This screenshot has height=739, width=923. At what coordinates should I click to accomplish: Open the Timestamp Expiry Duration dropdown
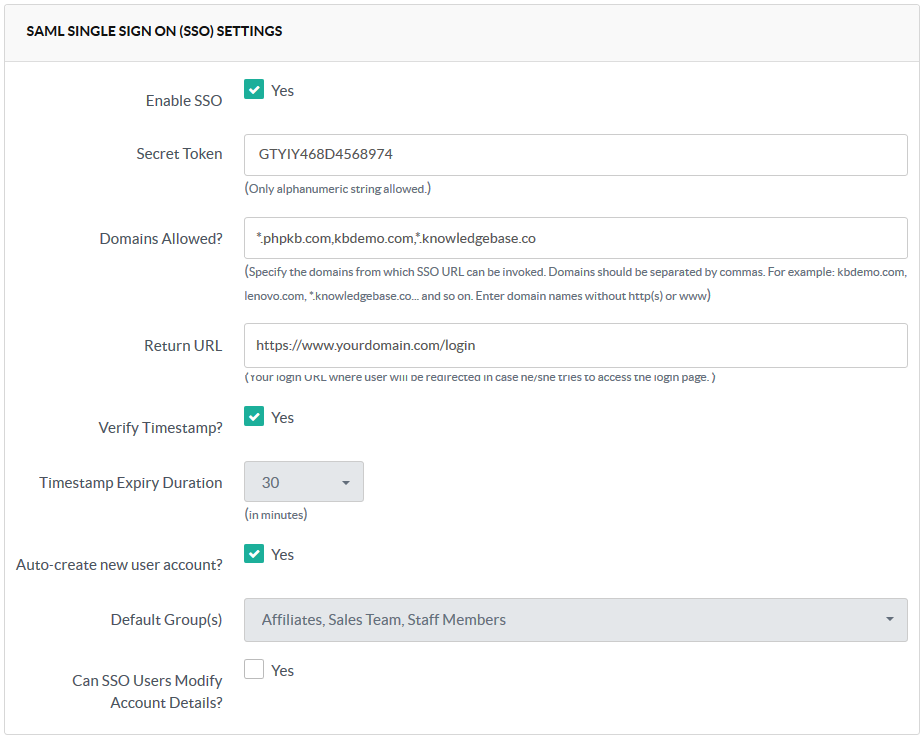303,482
